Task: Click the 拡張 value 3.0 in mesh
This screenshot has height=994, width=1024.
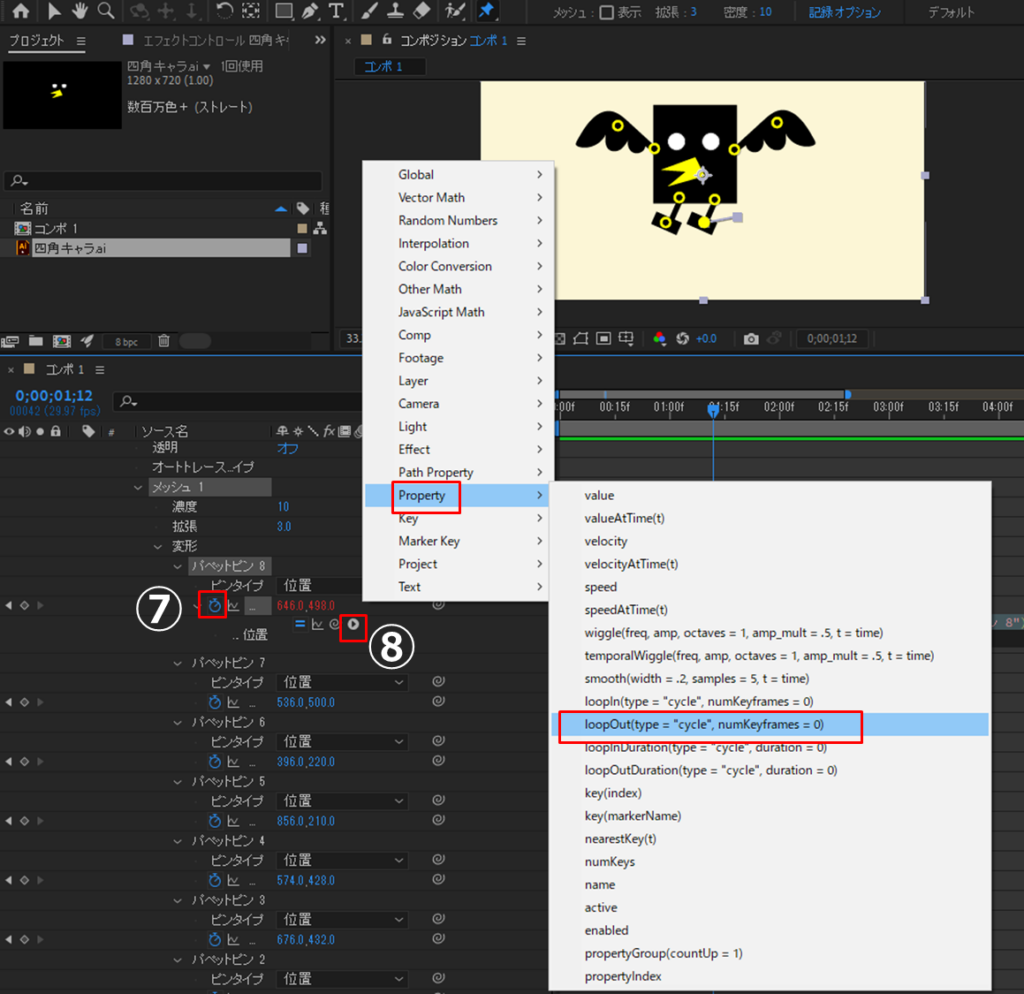Action: [x=284, y=526]
